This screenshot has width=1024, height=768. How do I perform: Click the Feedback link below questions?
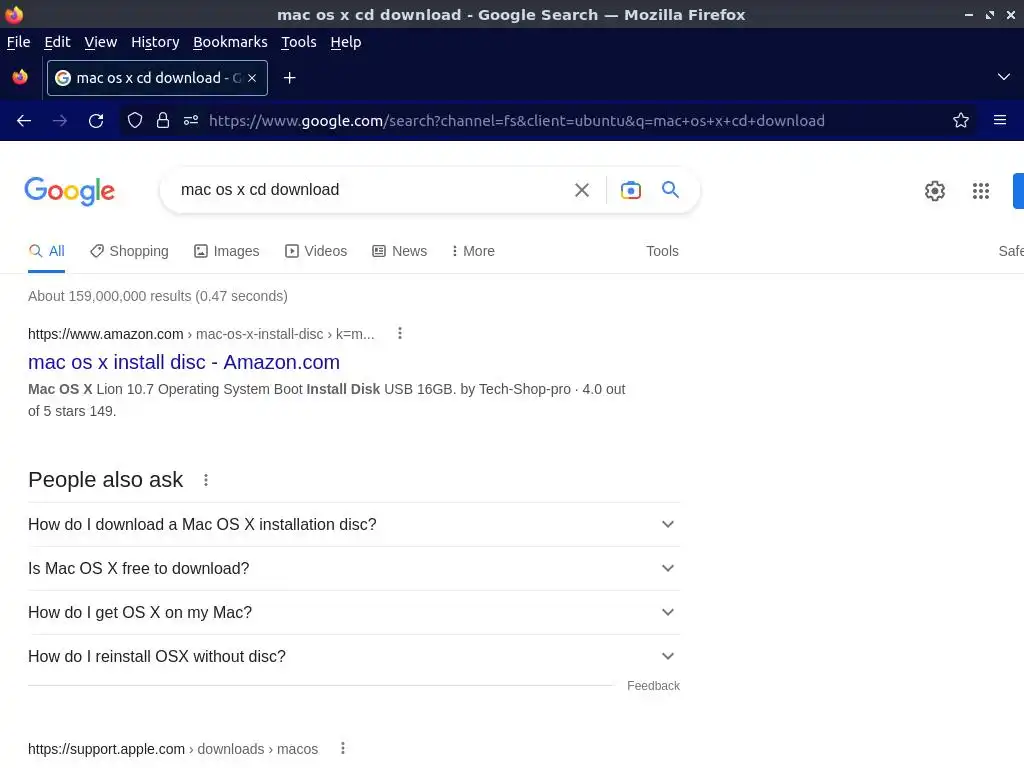click(653, 686)
